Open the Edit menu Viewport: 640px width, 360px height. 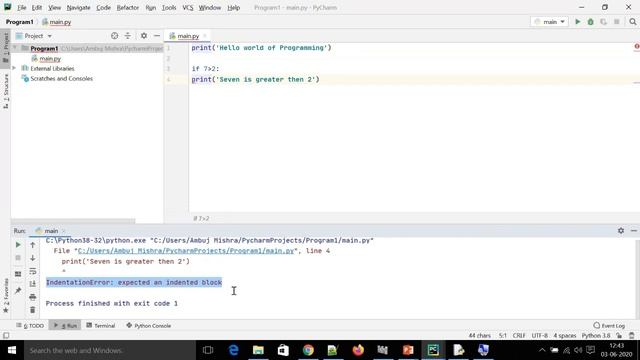pyautogui.click(x=37, y=7)
